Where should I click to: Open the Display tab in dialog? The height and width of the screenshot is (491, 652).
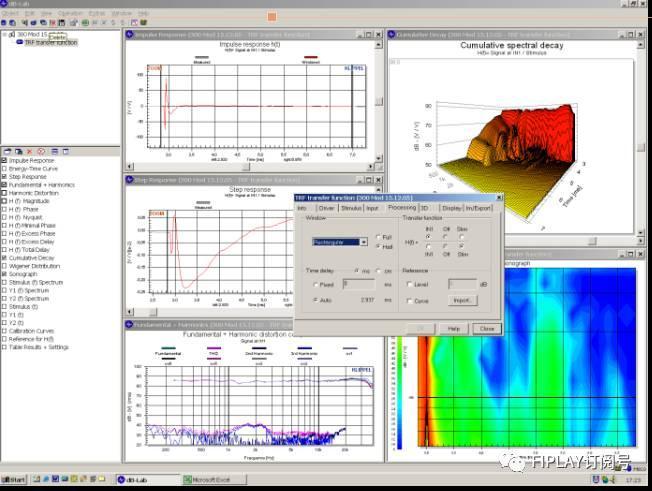[x=452, y=208]
